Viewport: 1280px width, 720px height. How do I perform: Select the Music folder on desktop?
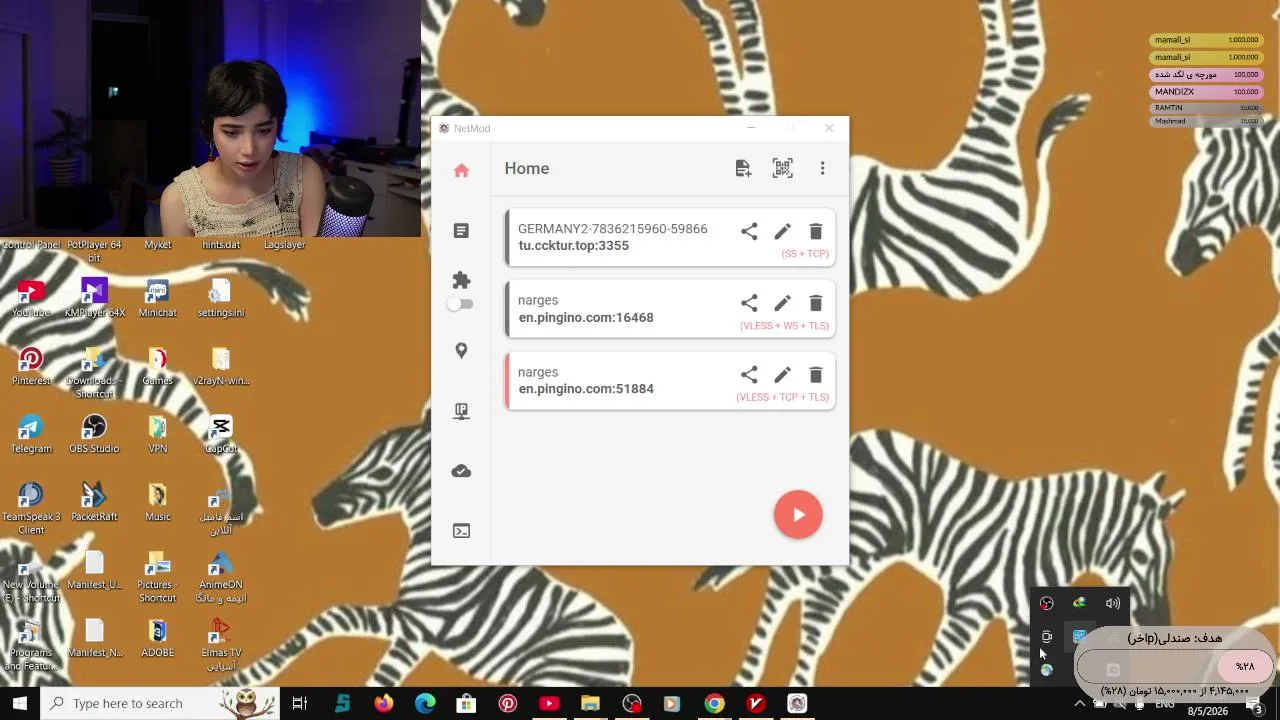[x=157, y=502]
